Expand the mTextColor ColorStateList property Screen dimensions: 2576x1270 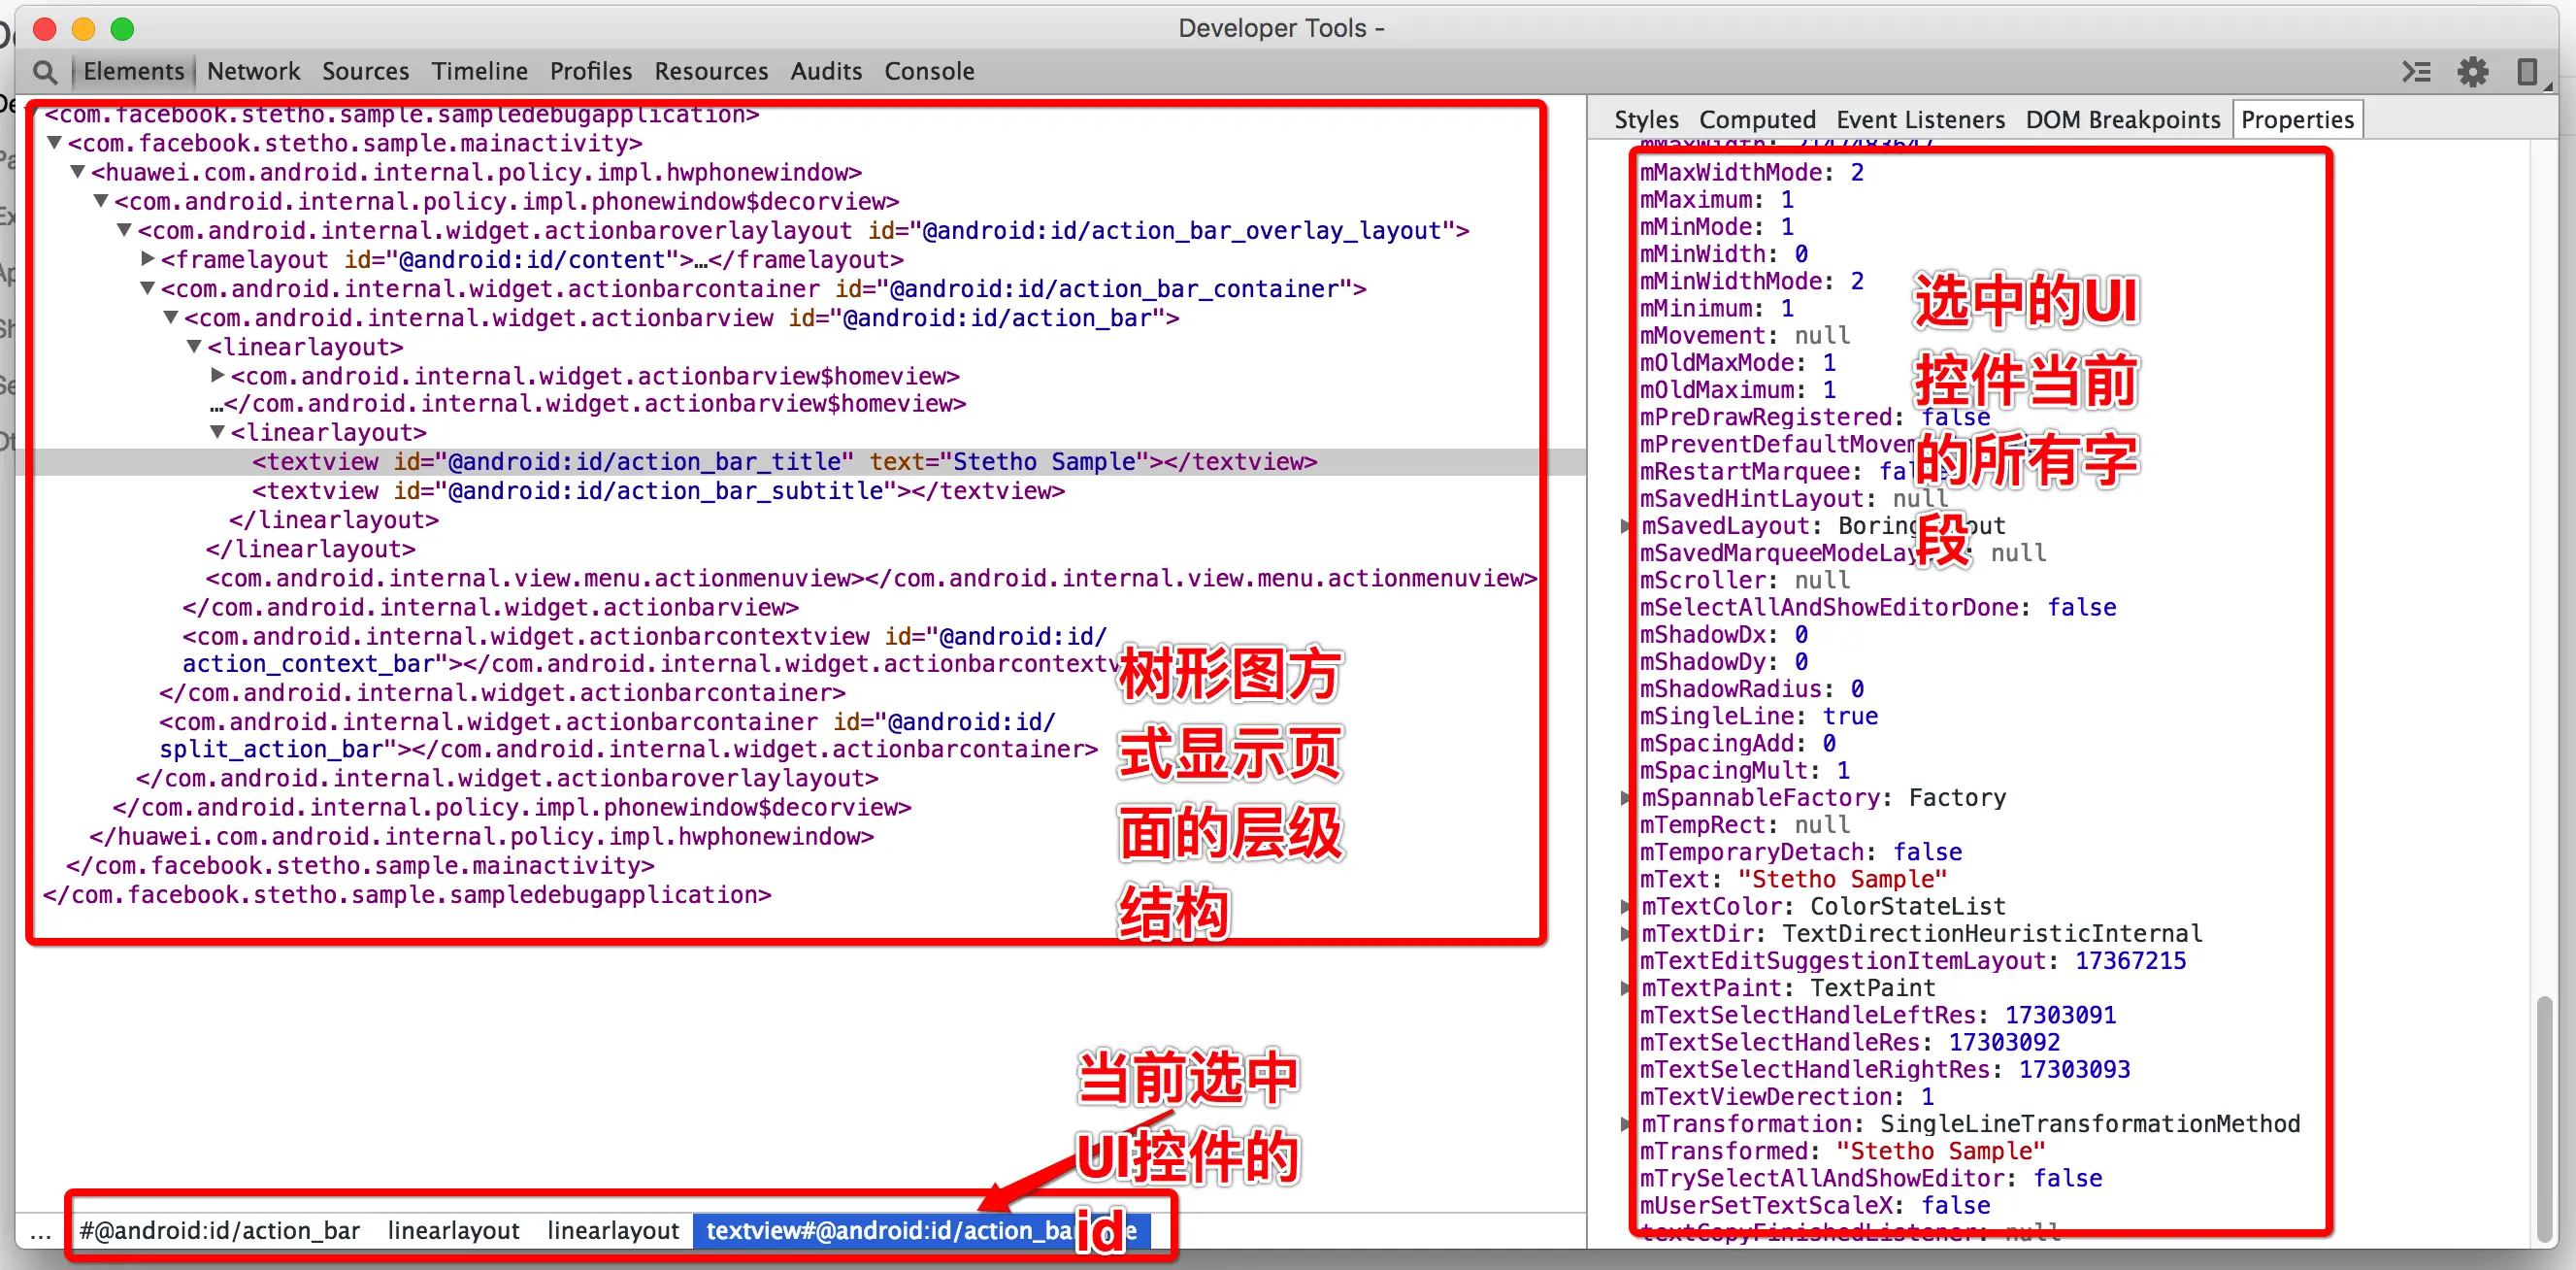click(x=1626, y=907)
